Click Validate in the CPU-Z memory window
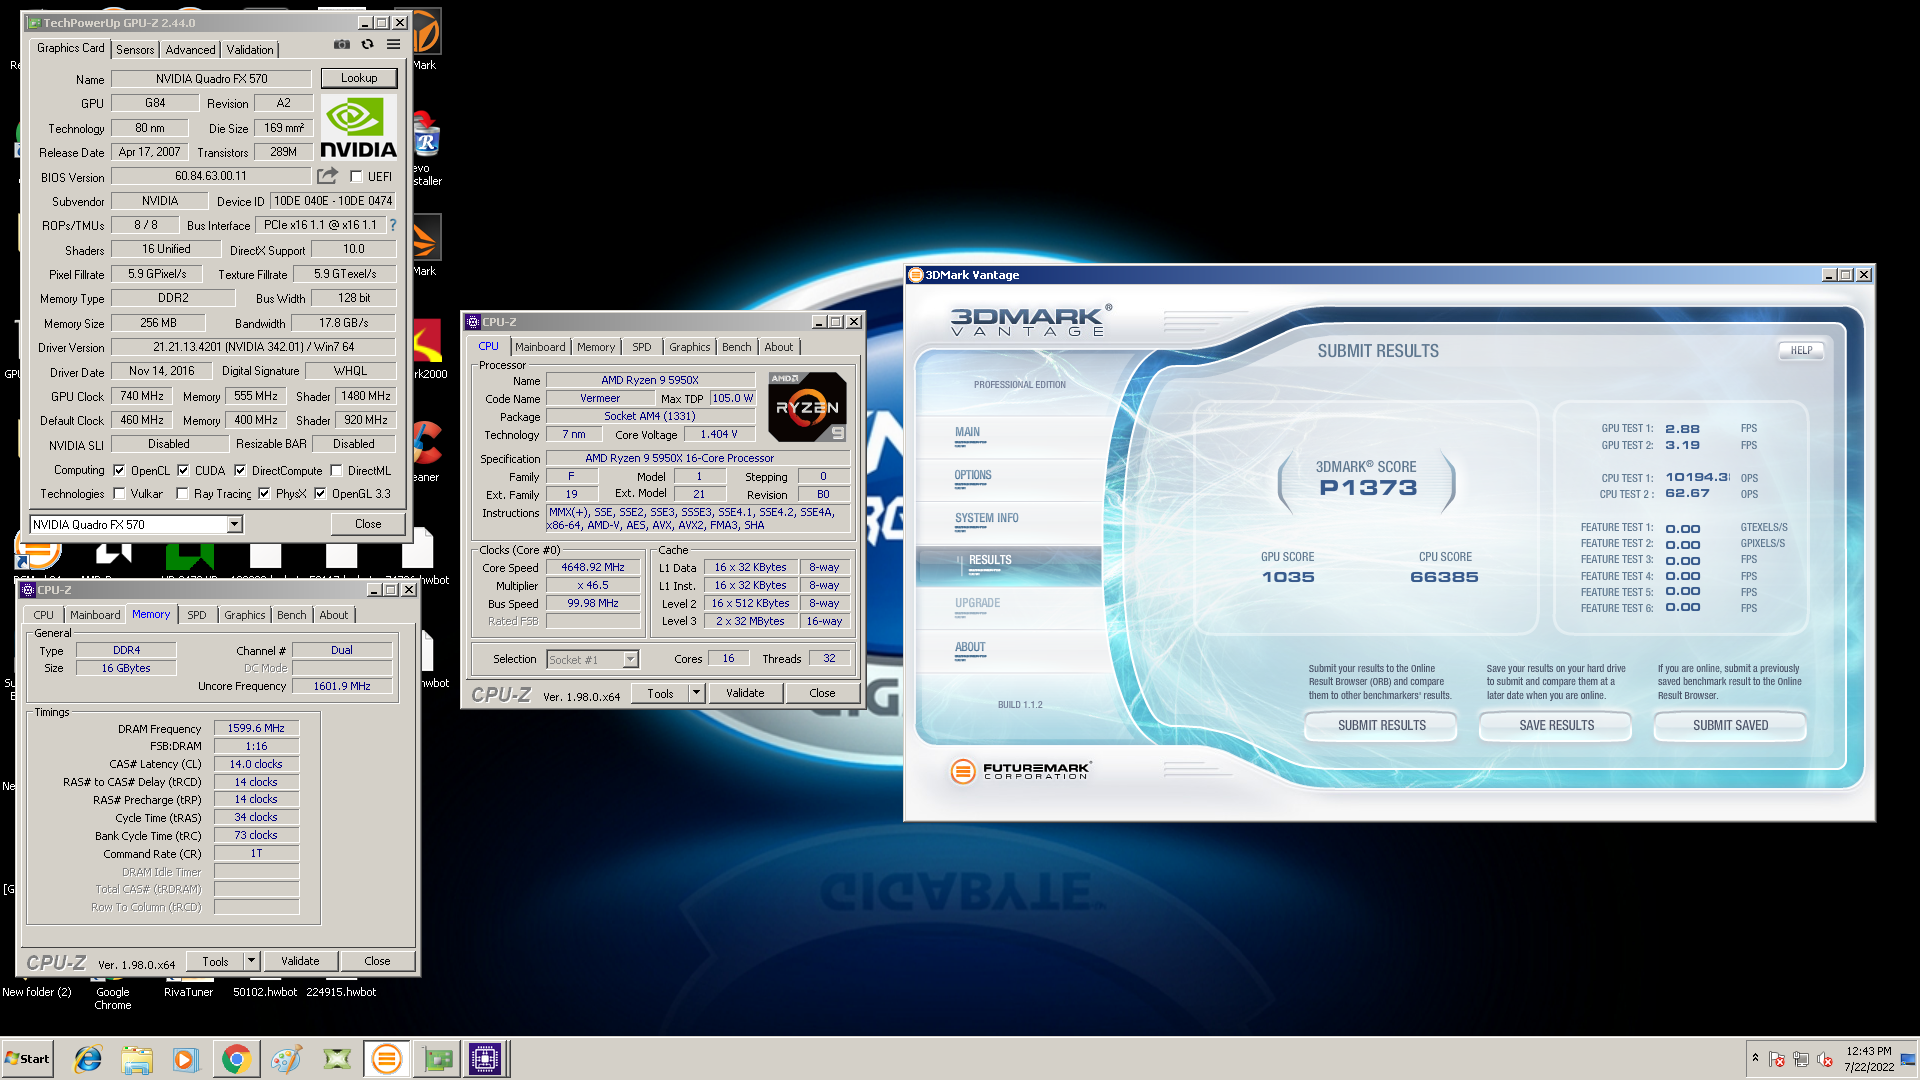The image size is (1920, 1080). pyautogui.click(x=300, y=961)
